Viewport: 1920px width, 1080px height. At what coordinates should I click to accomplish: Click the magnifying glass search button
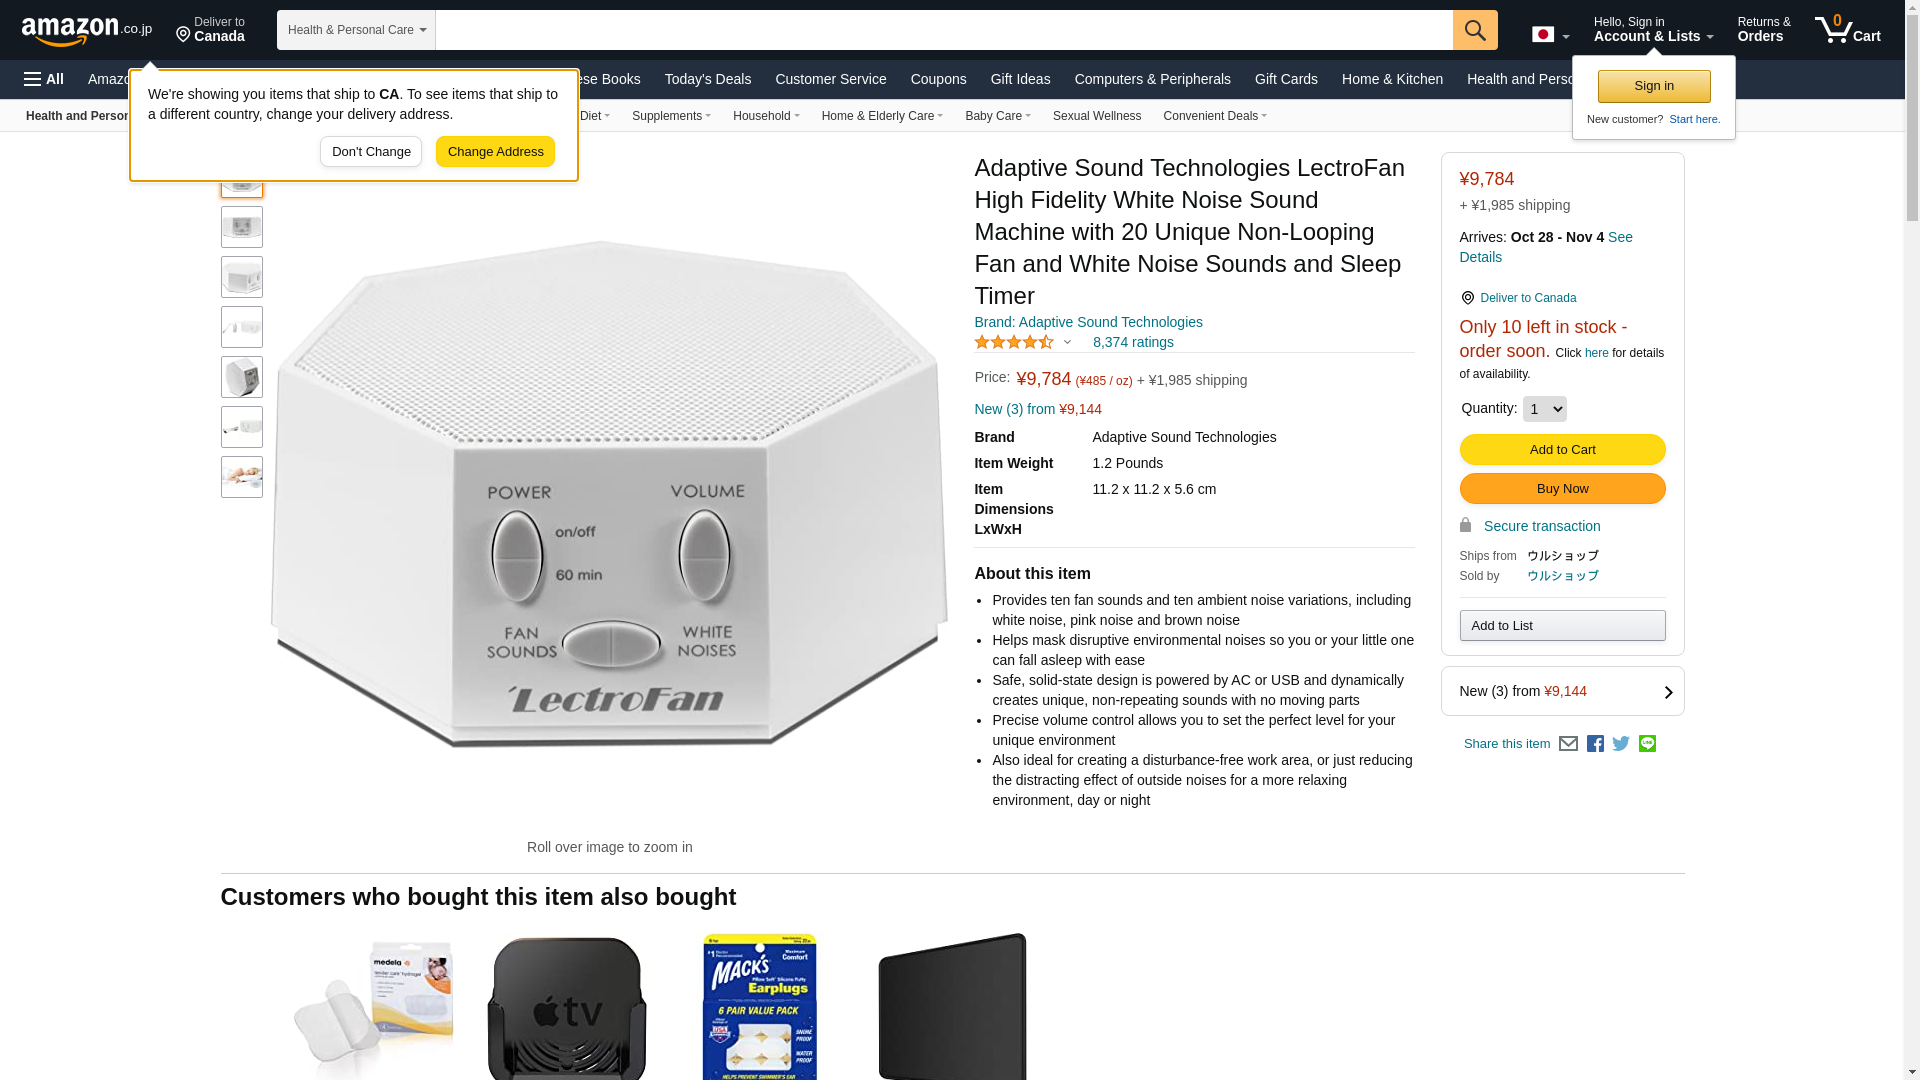pyautogui.click(x=1475, y=30)
